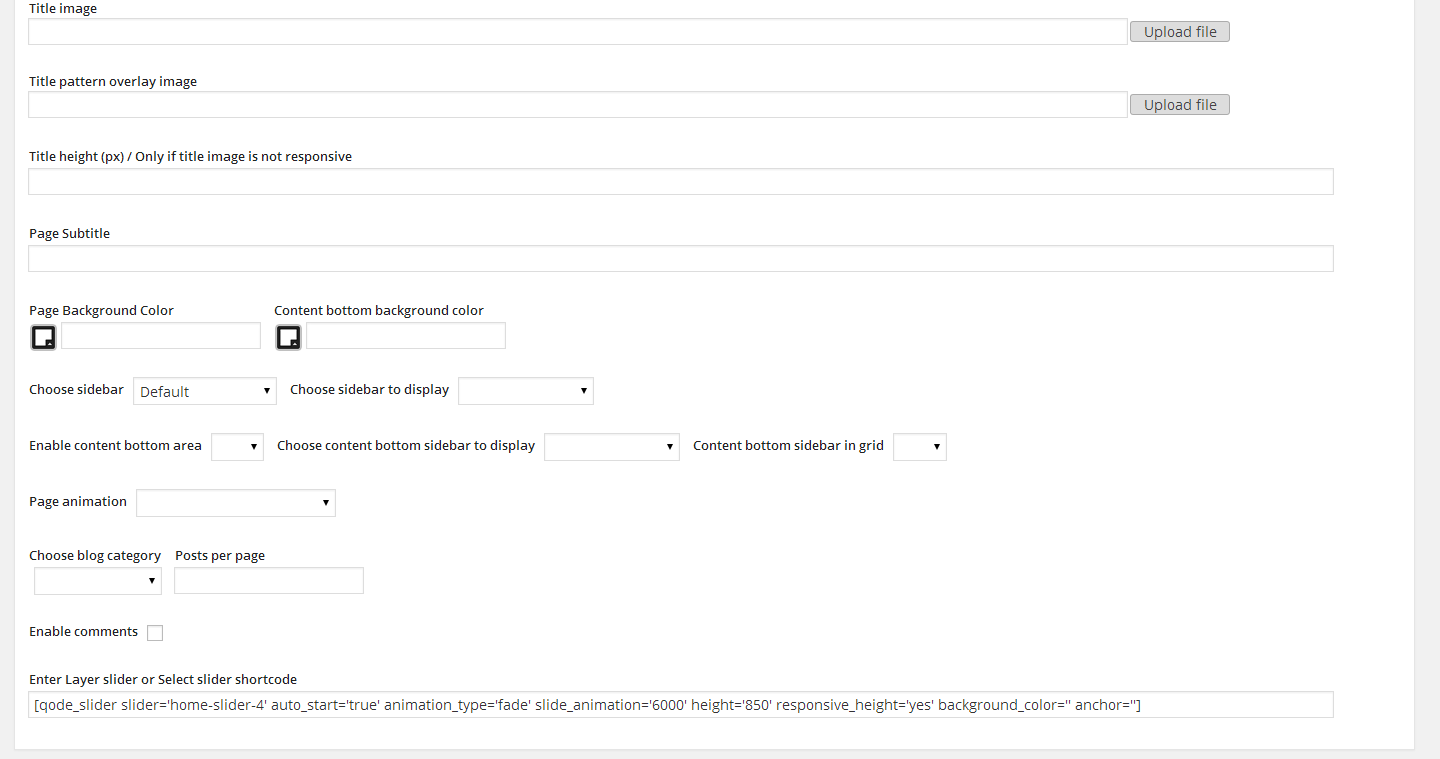
Task: Open Choose content bottom sidebar dropdown
Action: pos(612,447)
